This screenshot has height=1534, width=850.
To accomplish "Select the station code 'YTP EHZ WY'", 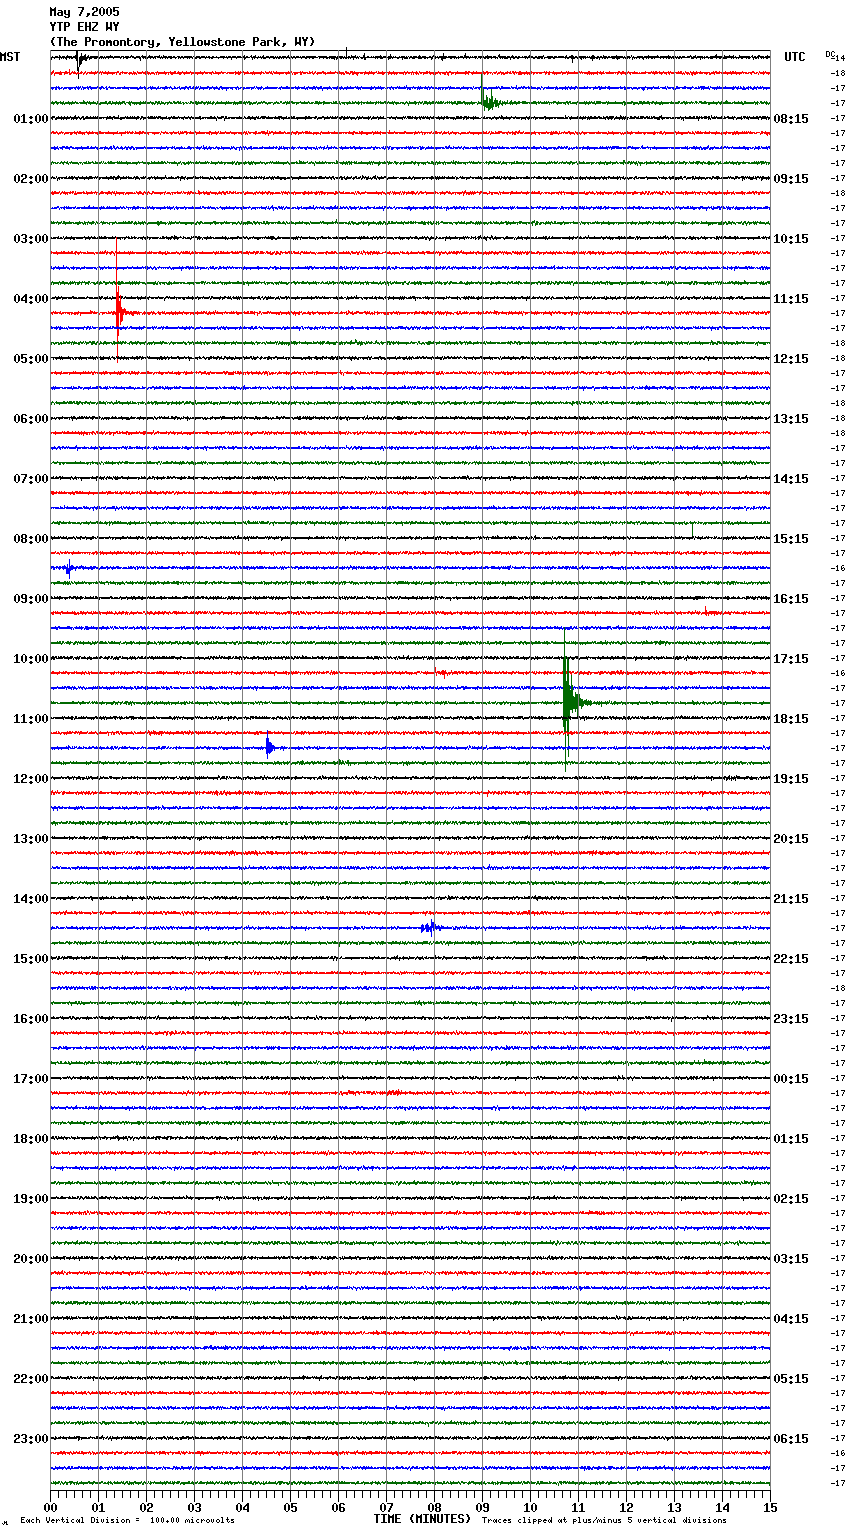I will pos(84,27).
